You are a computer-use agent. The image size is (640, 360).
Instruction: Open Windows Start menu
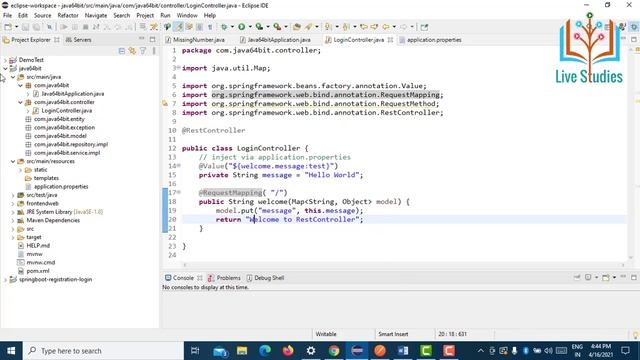[x=11, y=351]
